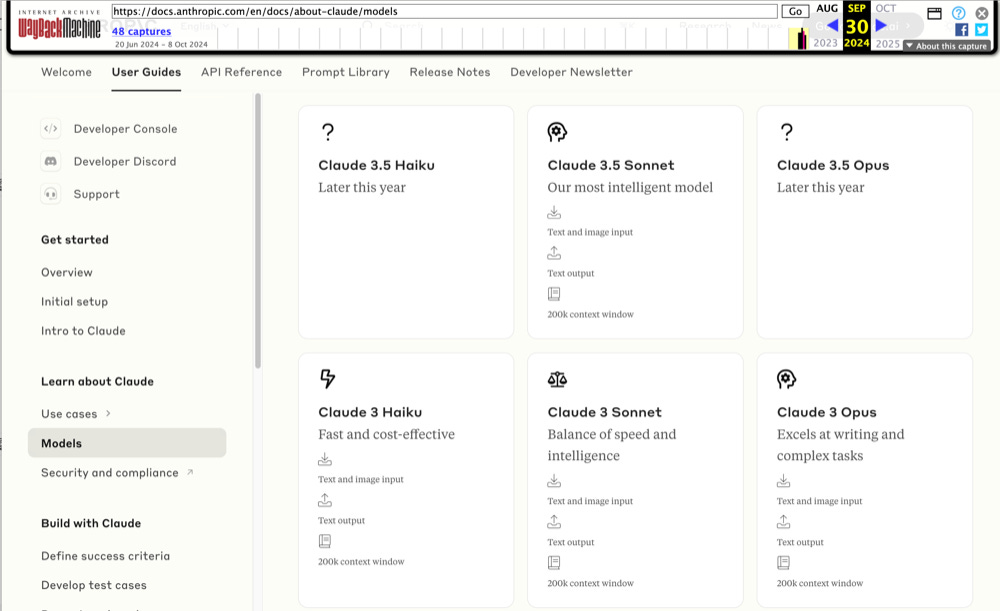The image size is (1000, 611).
Task: Click the Learn about Claude section heading
Action: tap(98, 381)
